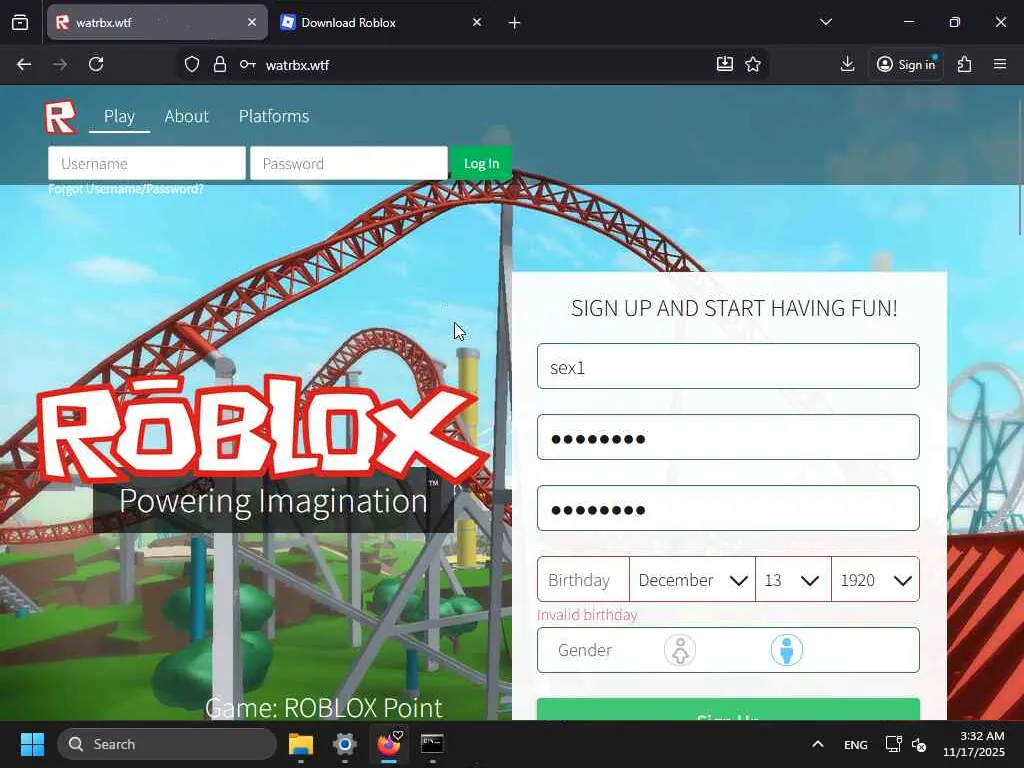Open the birthday year dropdown 1920

(875, 579)
